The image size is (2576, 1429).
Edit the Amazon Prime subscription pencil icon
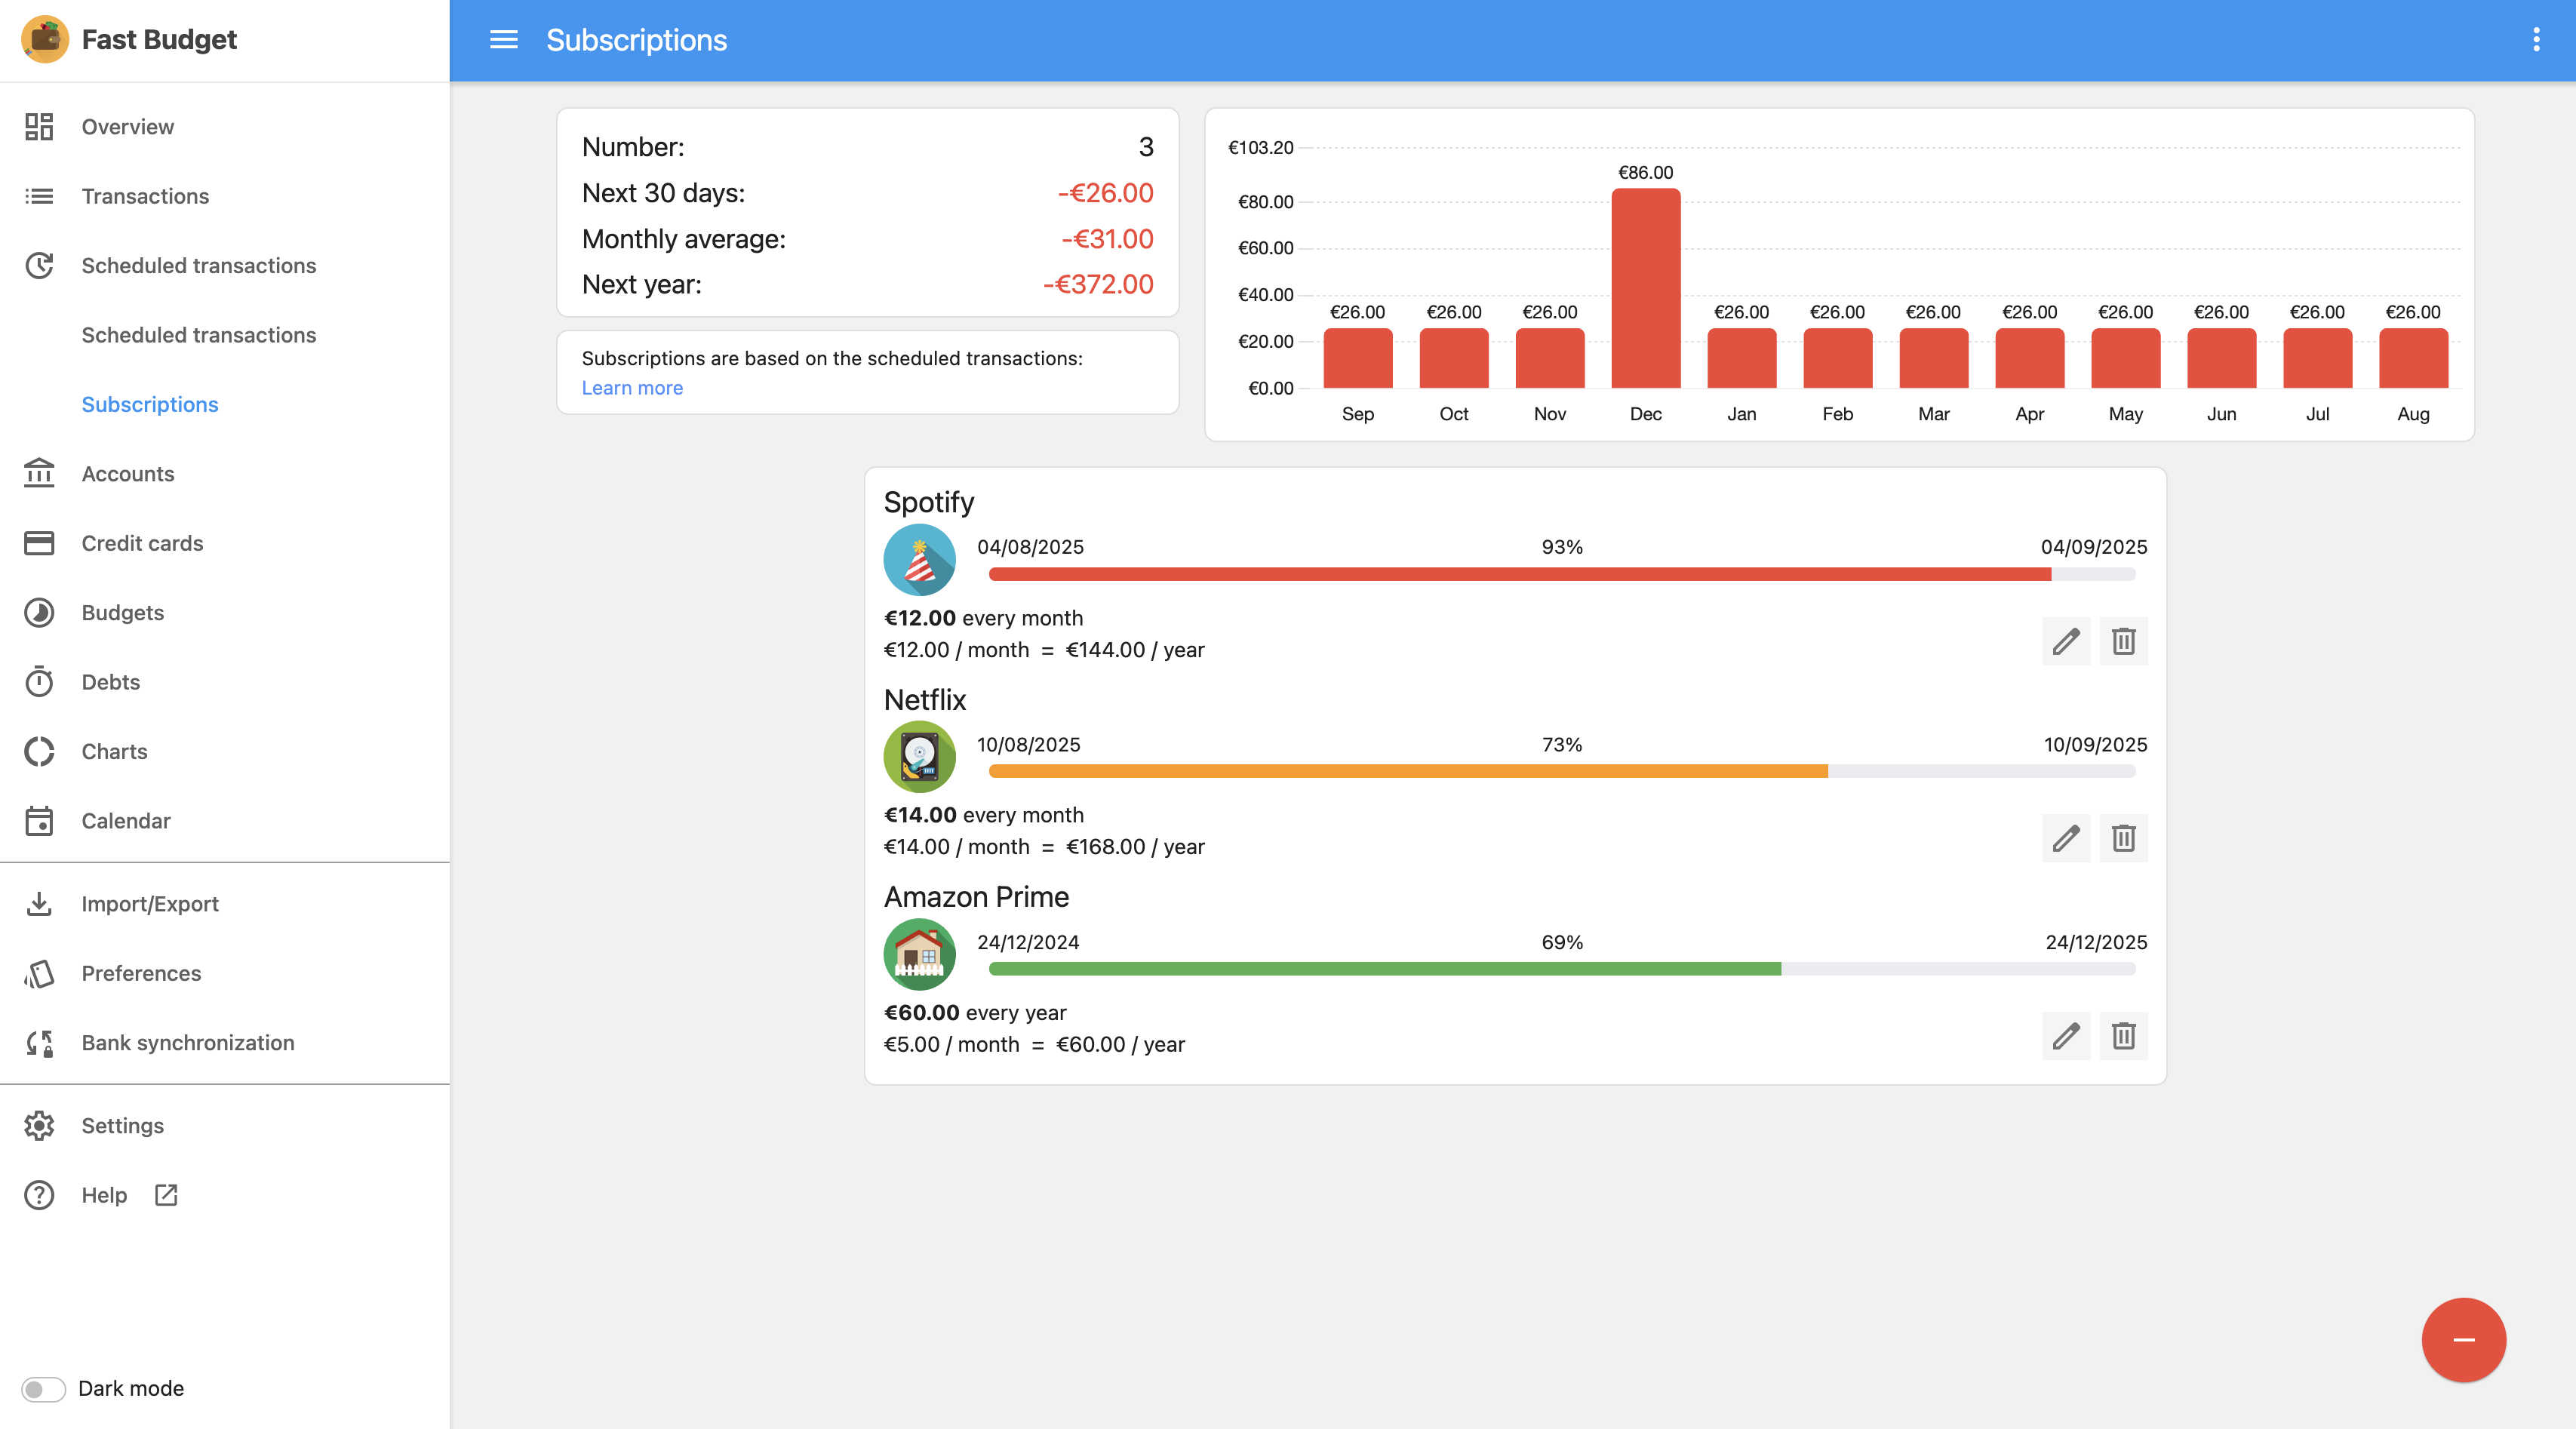2066,1036
